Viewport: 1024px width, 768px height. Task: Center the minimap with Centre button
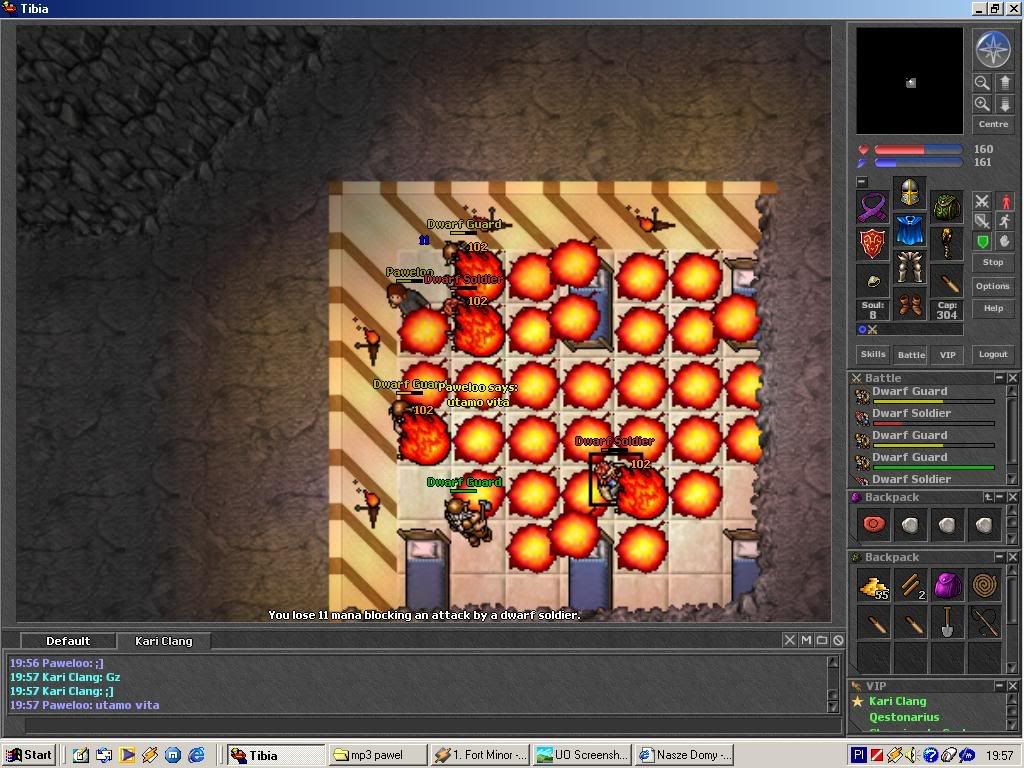pos(993,124)
